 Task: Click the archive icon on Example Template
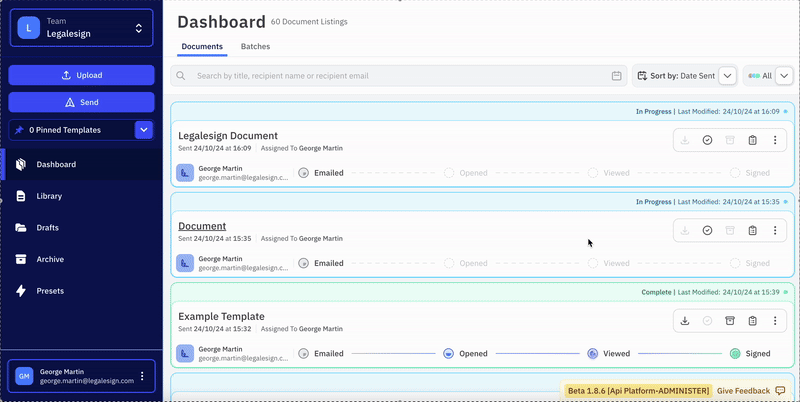[730, 321]
